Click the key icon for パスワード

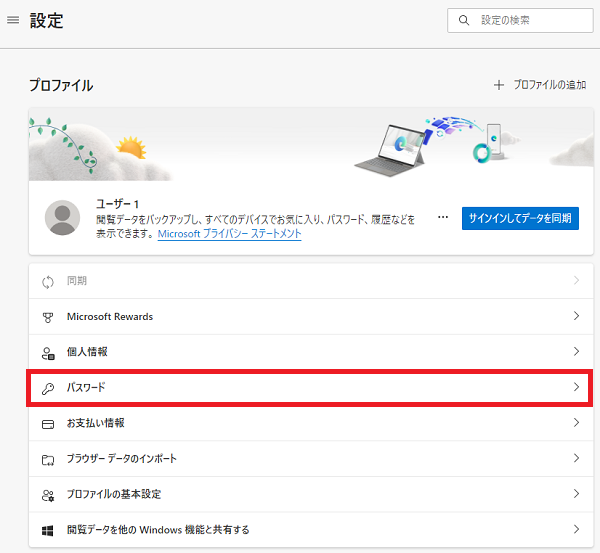click(x=48, y=388)
